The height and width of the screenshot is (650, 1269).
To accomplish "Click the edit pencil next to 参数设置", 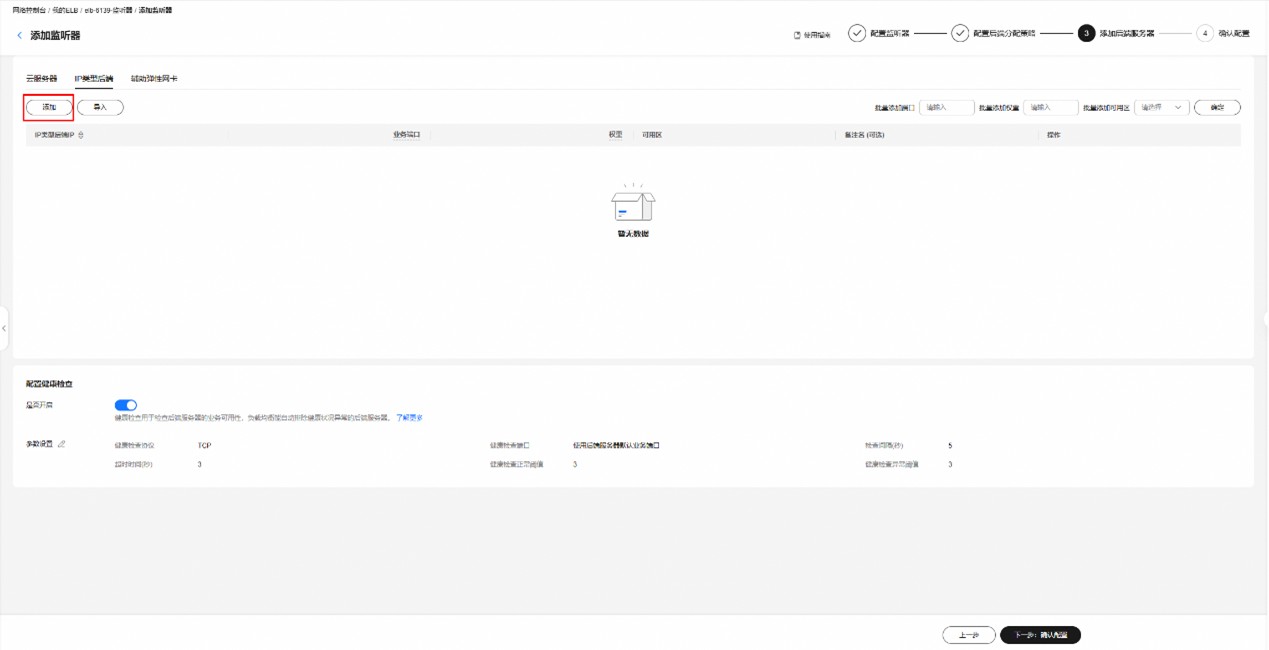I will [x=62, y=444].
